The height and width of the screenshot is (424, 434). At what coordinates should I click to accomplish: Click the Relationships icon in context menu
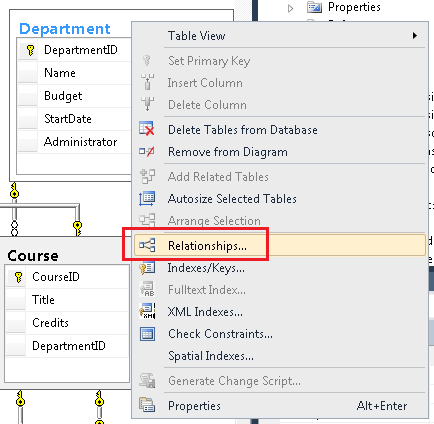(147, 245)
